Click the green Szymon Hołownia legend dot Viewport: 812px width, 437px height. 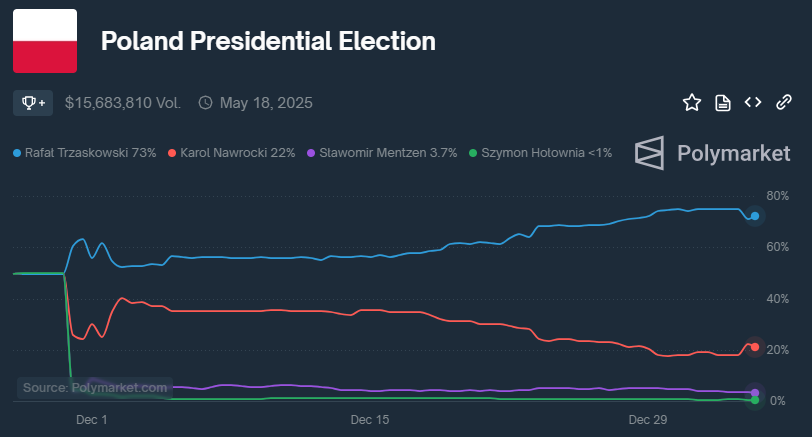[473, 153]
